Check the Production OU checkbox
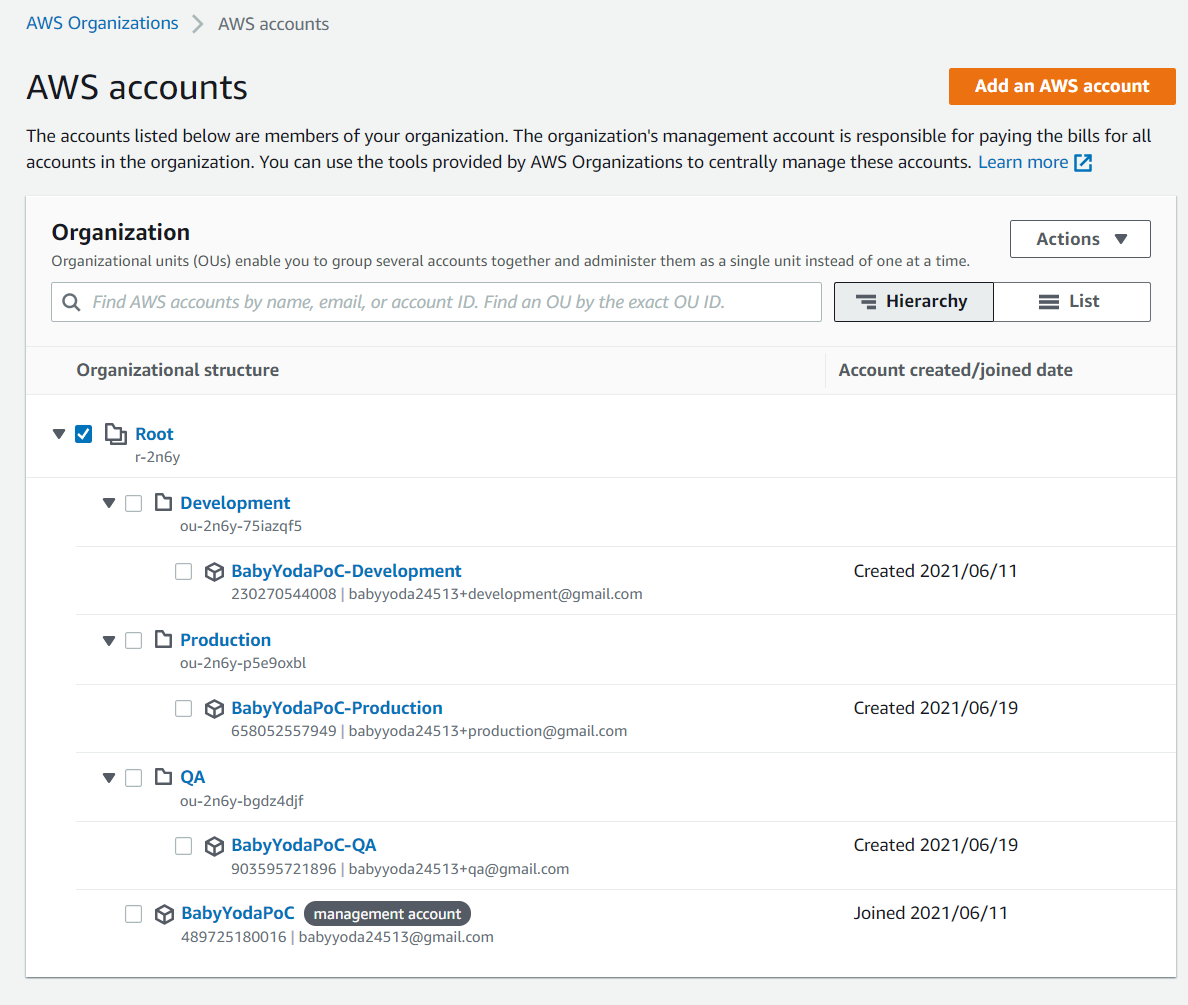 click(133, 640)
